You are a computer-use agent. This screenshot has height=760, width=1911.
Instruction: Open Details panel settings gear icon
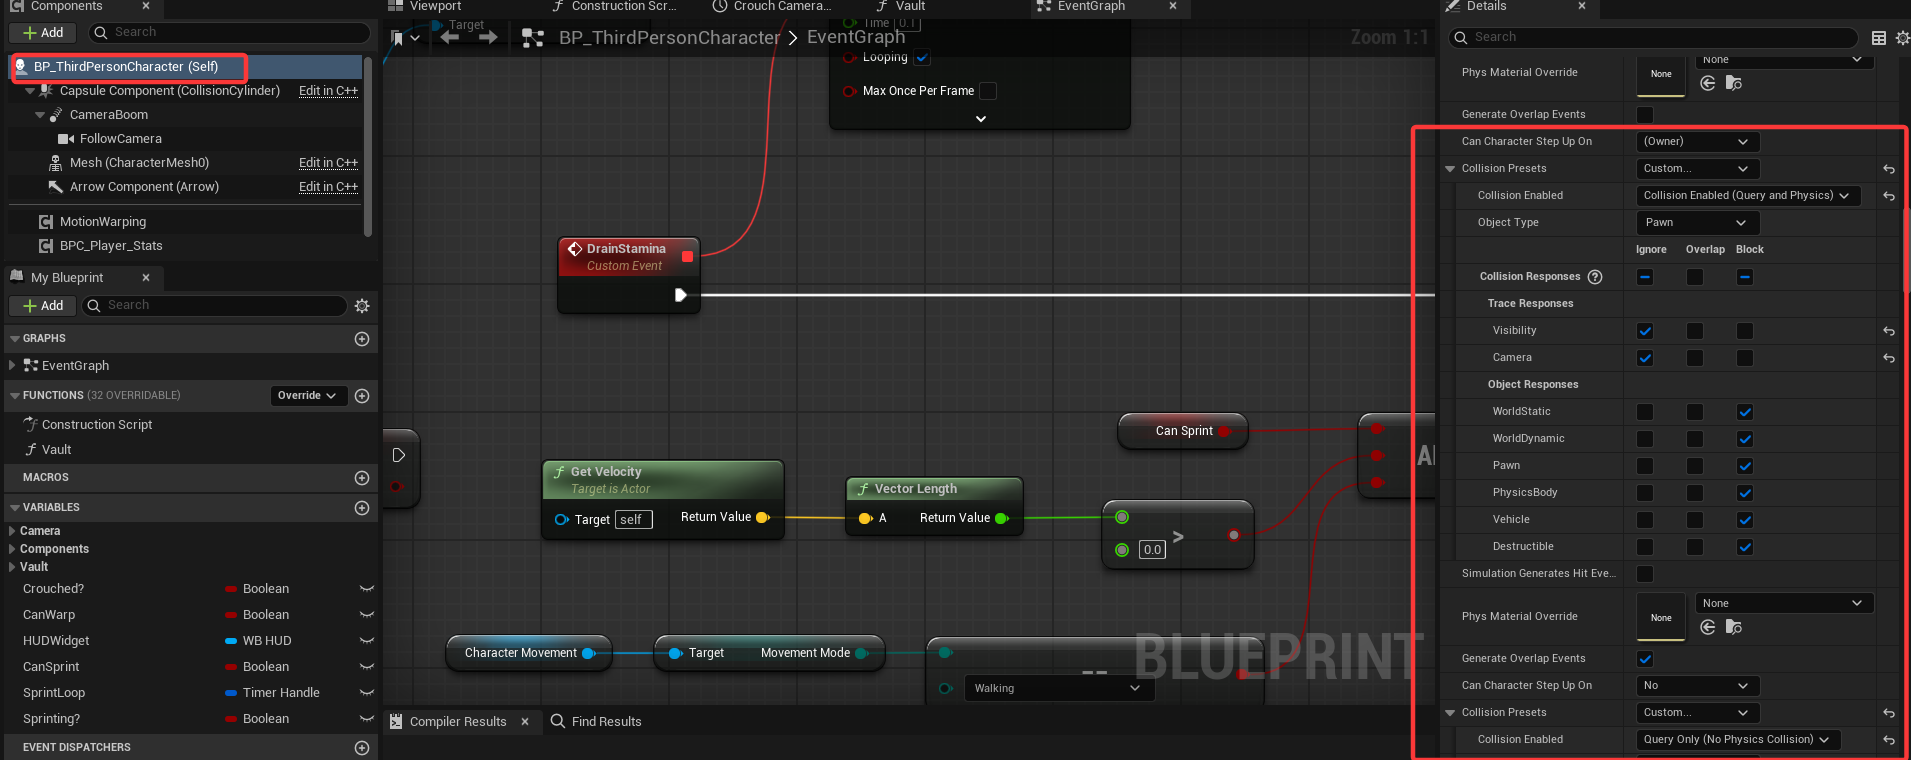pyautogui.click(x=1902, y=38)
